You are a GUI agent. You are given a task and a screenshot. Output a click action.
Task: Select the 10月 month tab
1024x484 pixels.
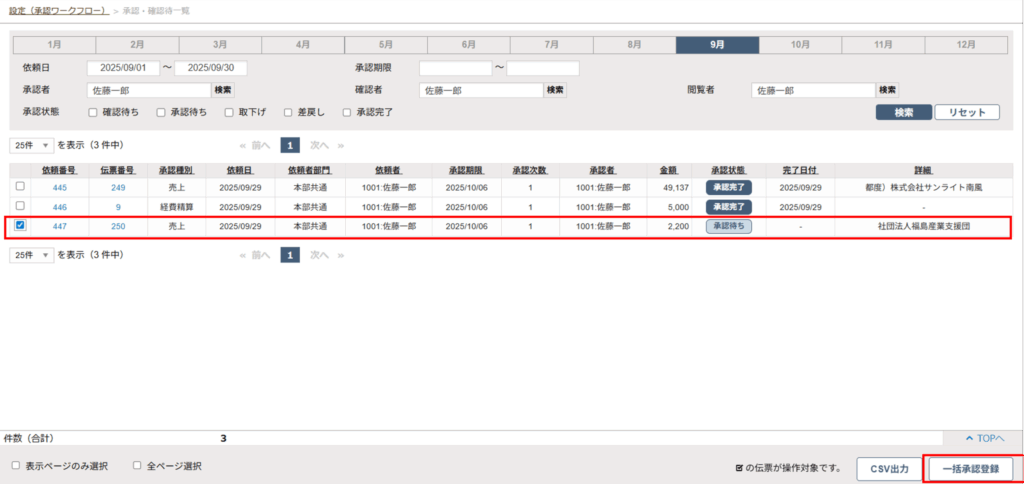click(800, 44)
